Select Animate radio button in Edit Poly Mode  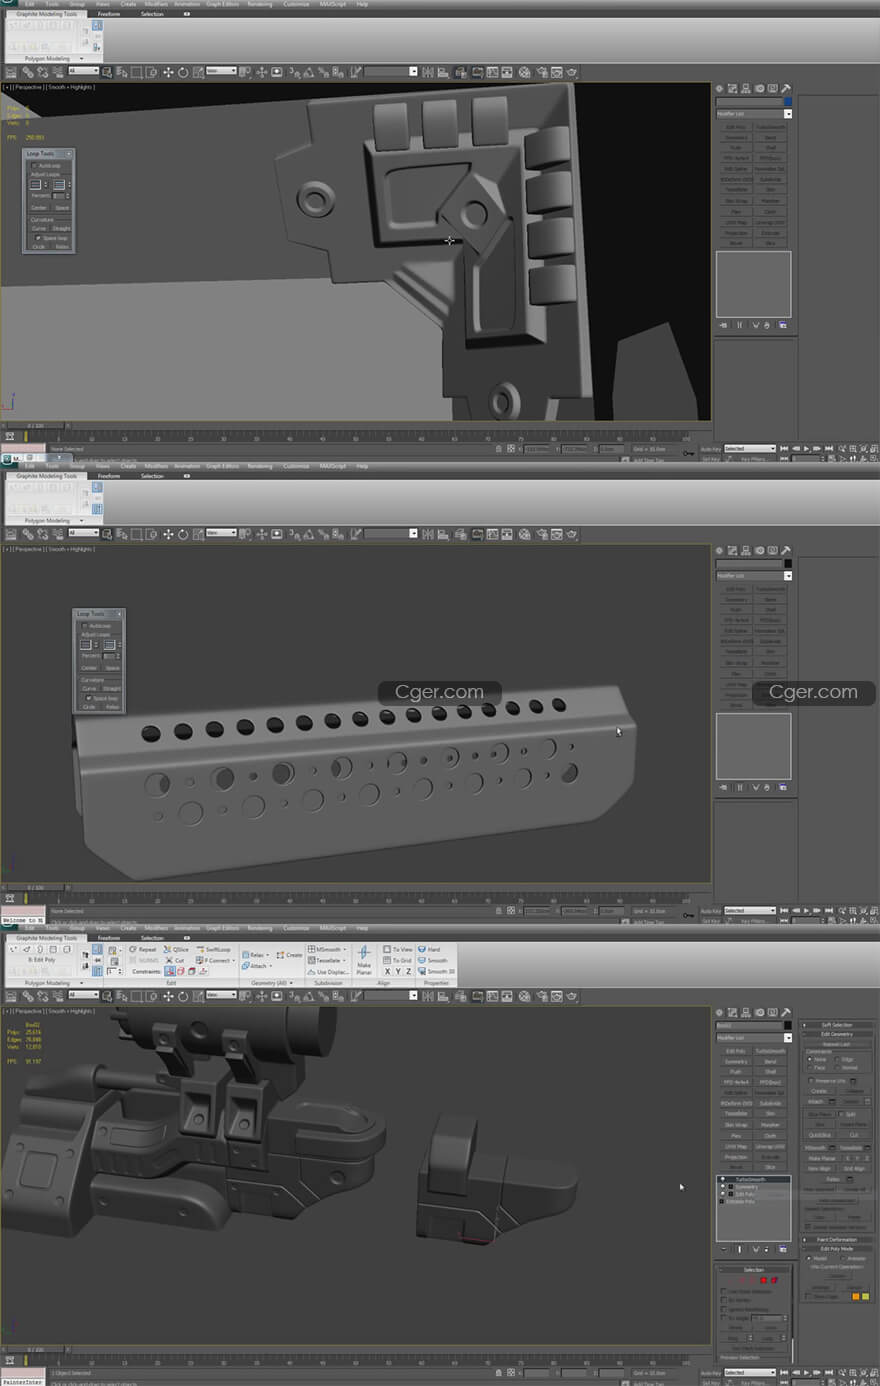coord(842,1258)
